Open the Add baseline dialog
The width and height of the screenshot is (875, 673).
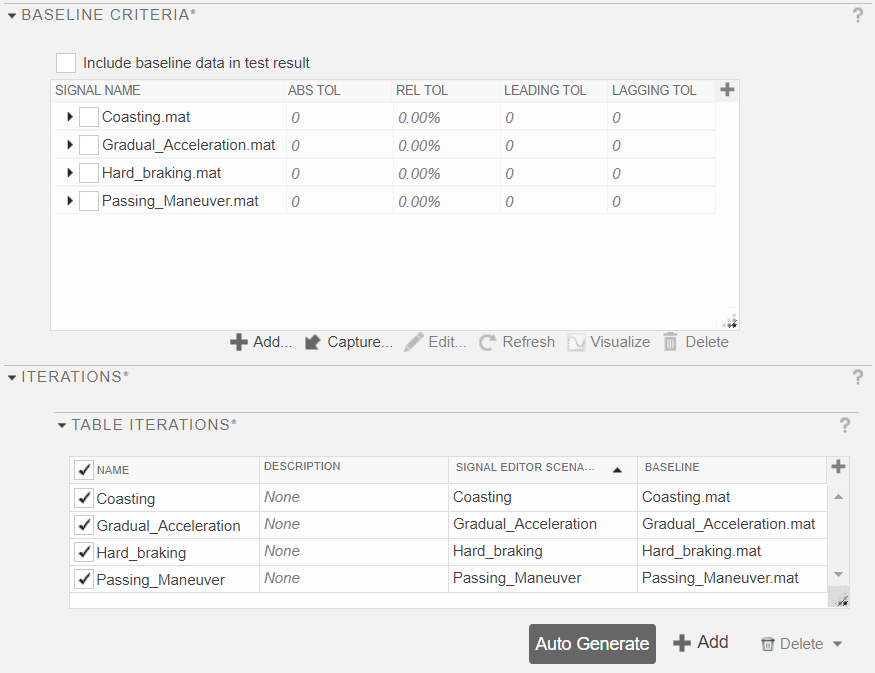coord(261,341)
